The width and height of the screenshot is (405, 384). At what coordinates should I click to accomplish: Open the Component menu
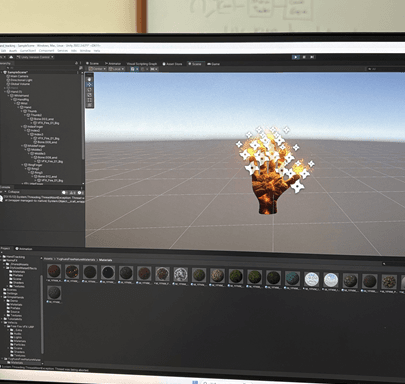click(x=47, y=51)
